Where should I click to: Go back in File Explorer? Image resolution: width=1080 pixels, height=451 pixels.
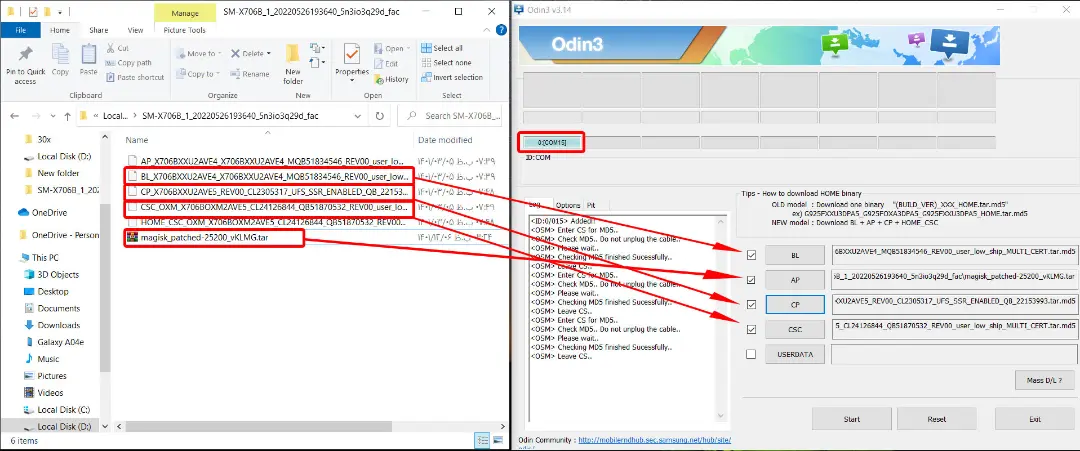pyautogui.click(x=15, y=116)
